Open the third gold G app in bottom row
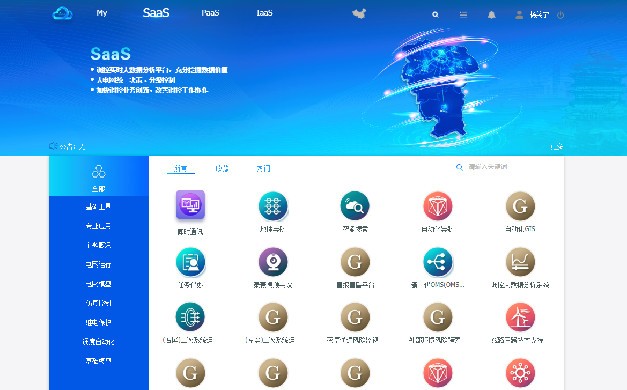 click(355, 373)
